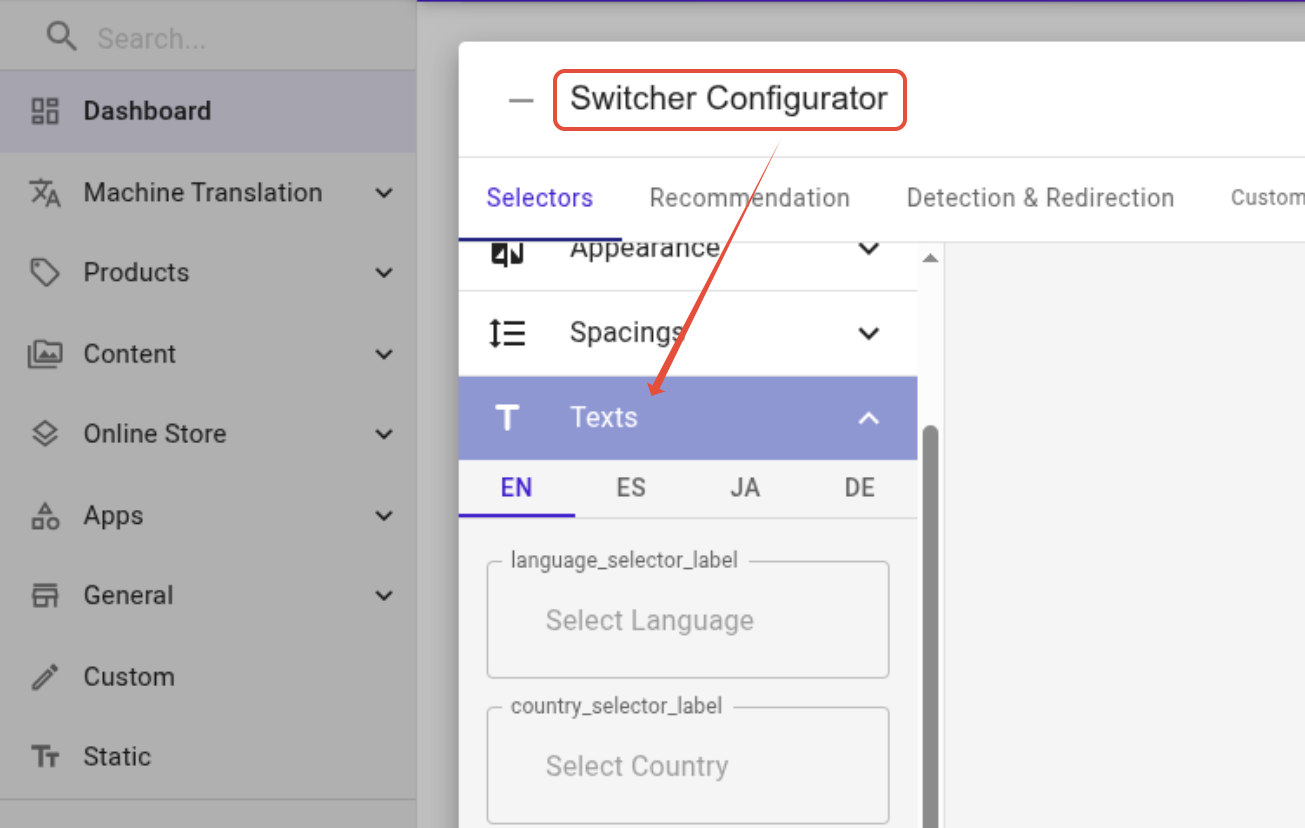The width and height of the screenshot is (1305, 828).
Task: Click the country_selector_label input field
Action: coord(688,766)
